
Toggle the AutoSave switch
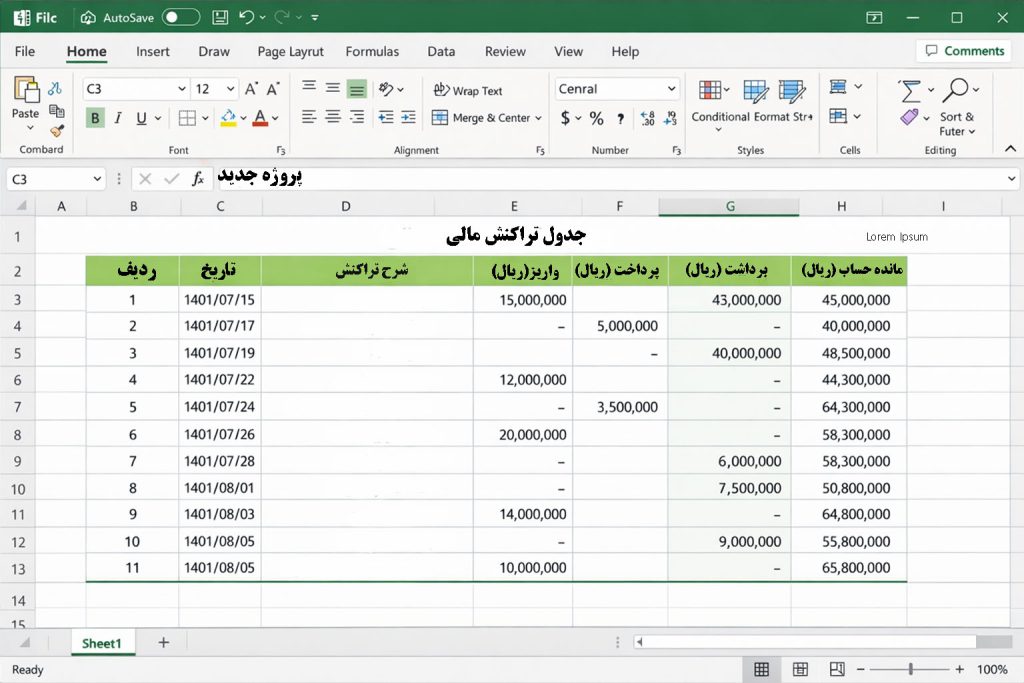[x=181, y=18]
